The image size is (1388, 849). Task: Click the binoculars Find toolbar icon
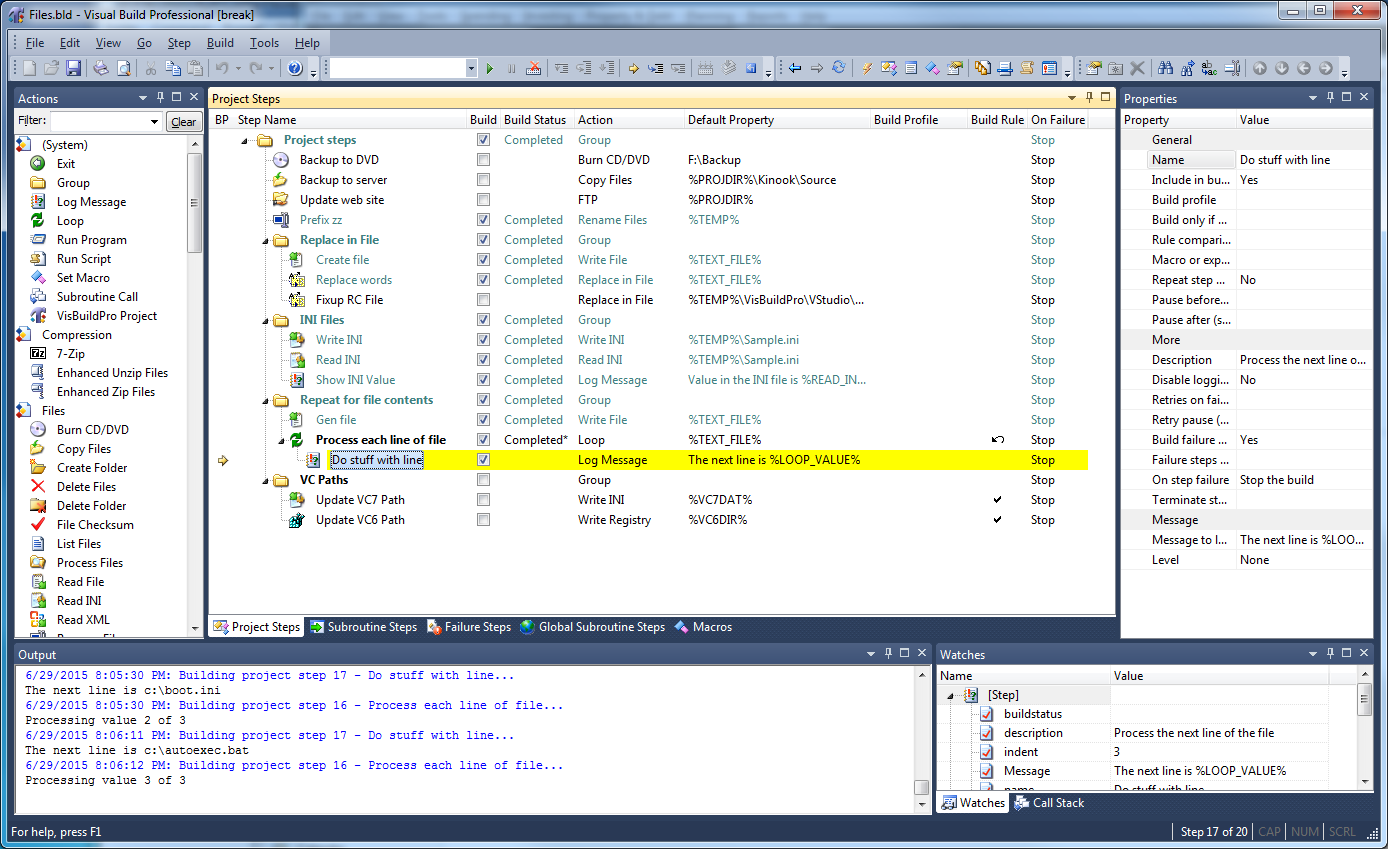[1165, 68]
